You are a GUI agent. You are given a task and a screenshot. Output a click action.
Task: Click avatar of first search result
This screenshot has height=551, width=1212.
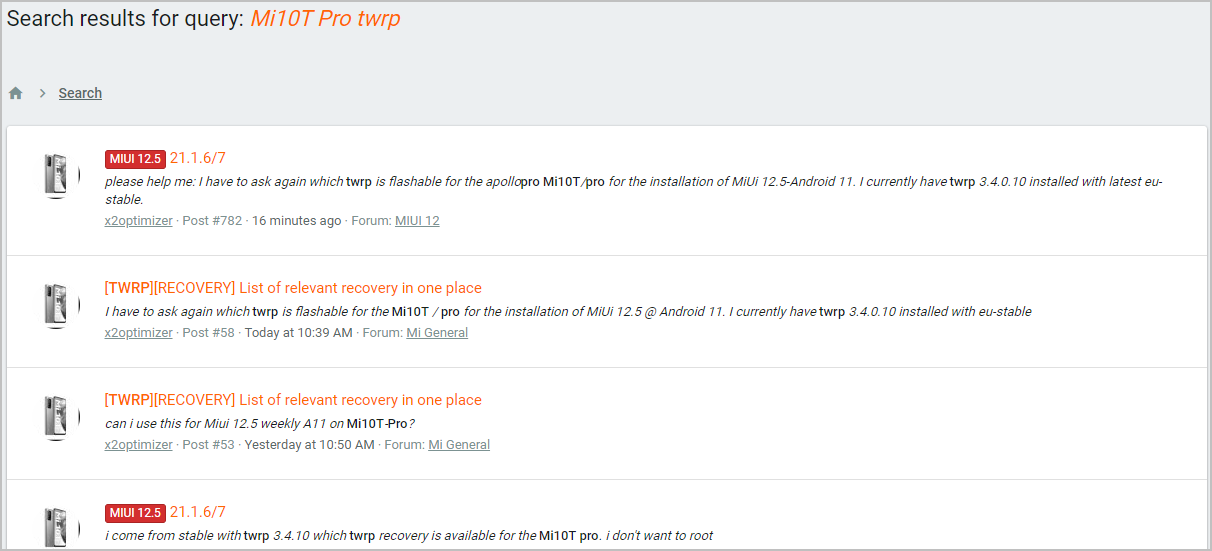point(62,176)
